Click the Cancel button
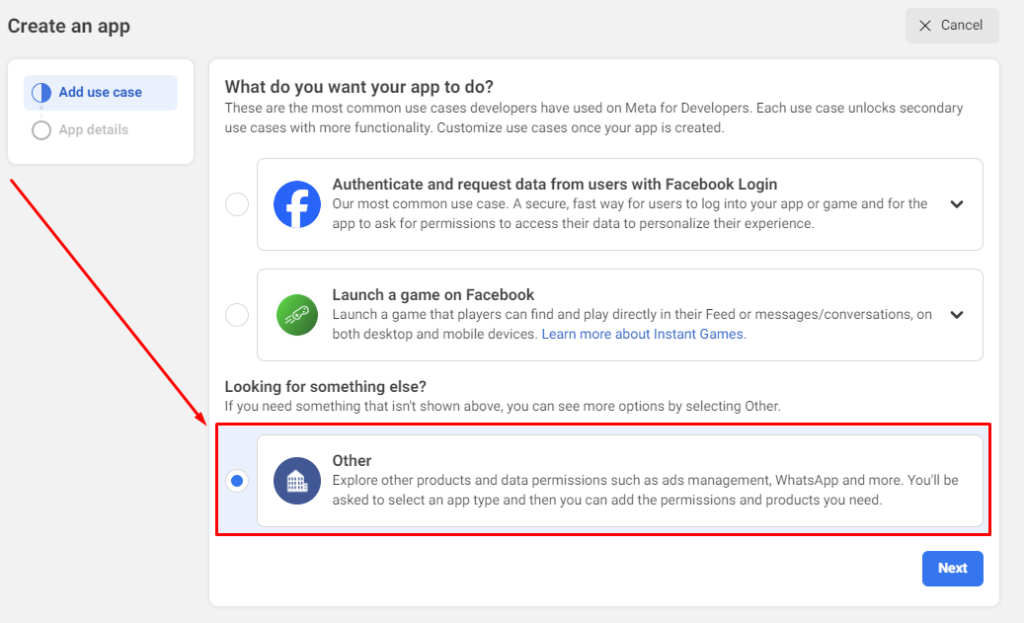The height and width of the screenshot is (623, 1024). click(x=951, y=25)
